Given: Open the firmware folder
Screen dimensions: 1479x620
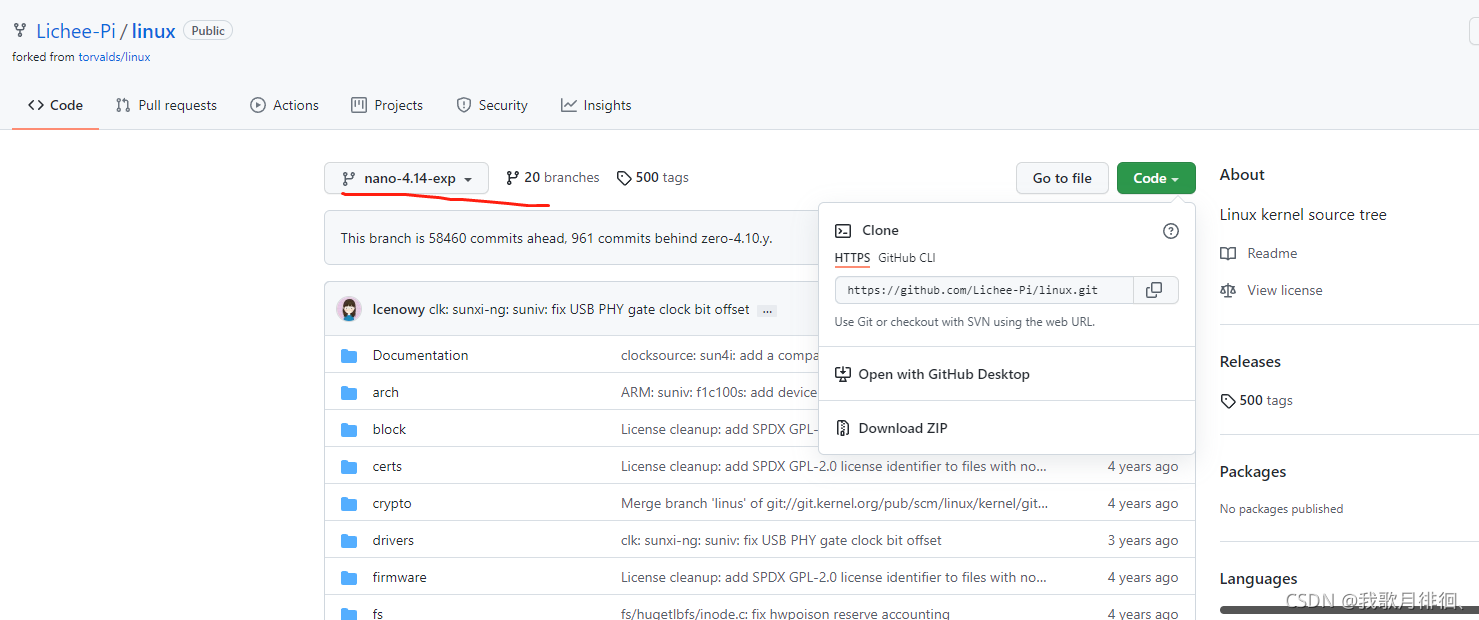Looking at the screenshot, I should tap(399, 577).
